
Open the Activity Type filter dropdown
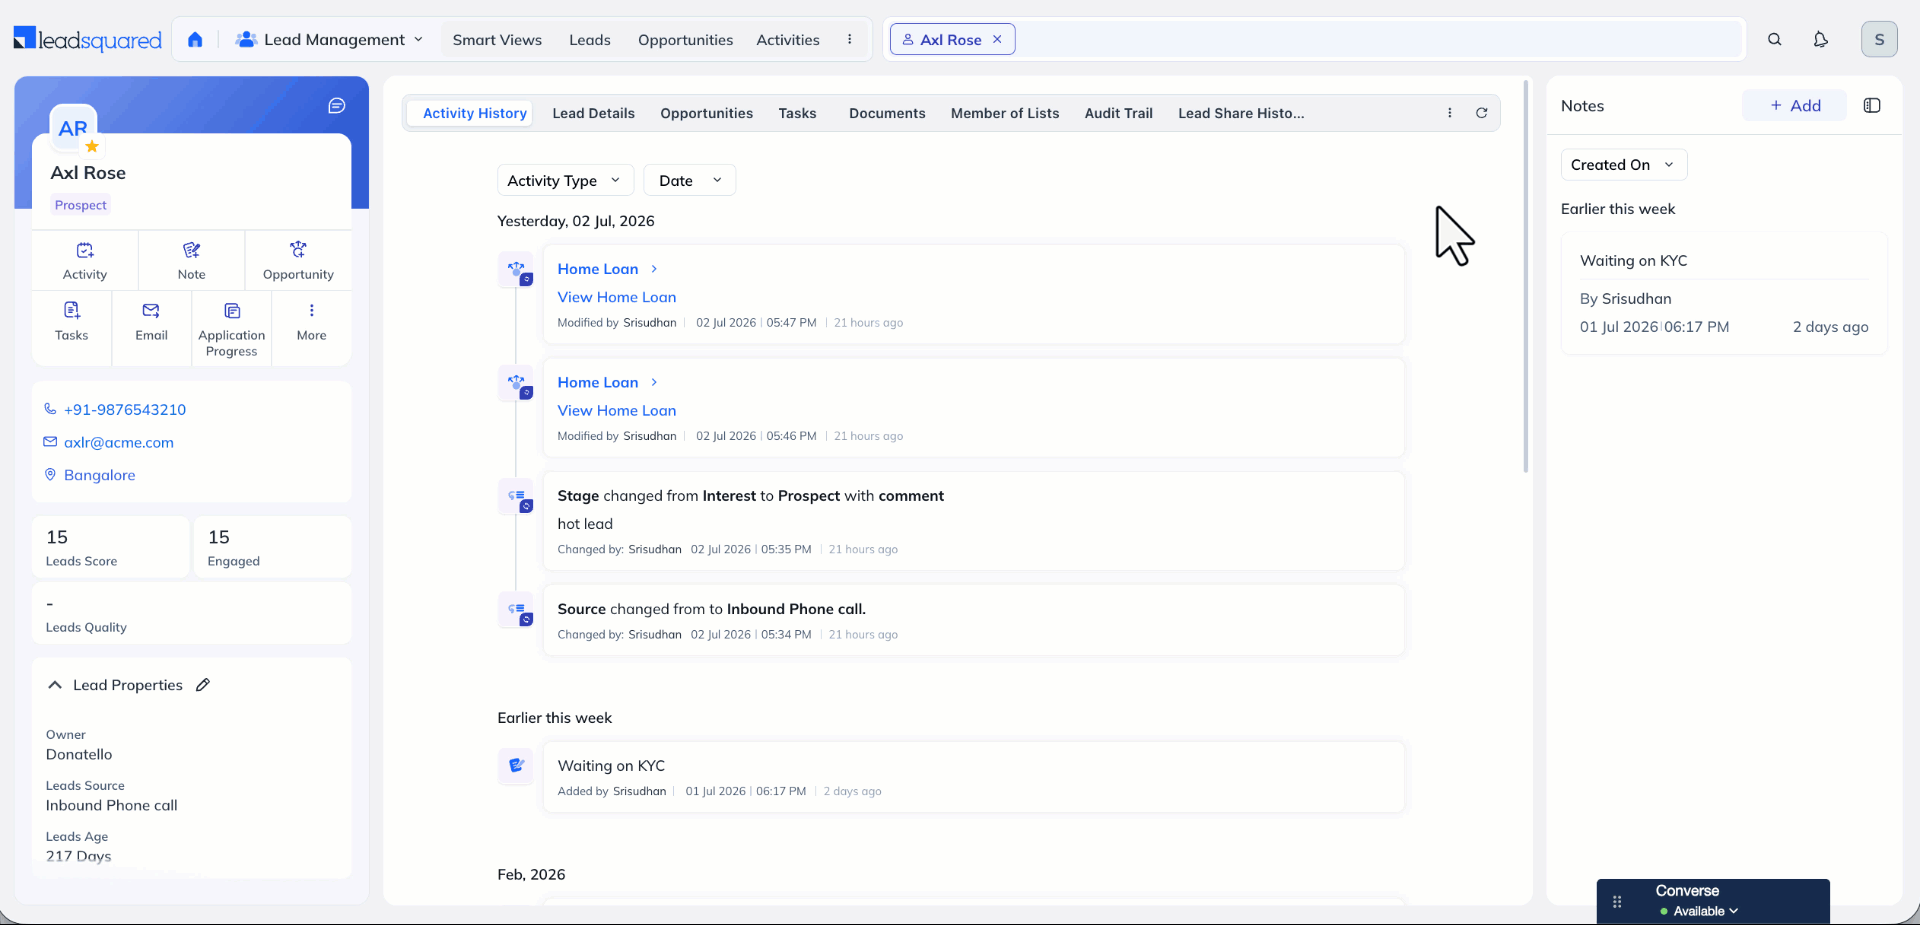(565, 180)
